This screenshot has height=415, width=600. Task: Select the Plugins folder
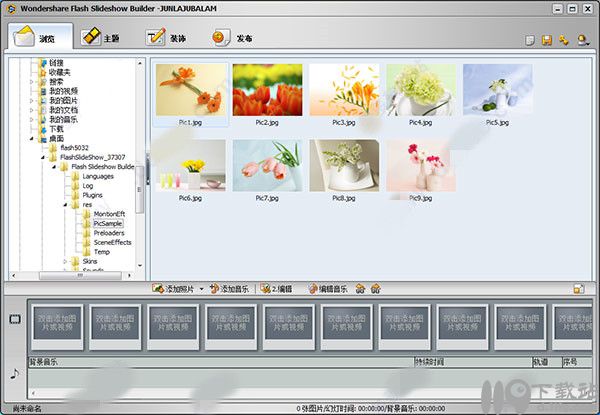click(93, 195)
